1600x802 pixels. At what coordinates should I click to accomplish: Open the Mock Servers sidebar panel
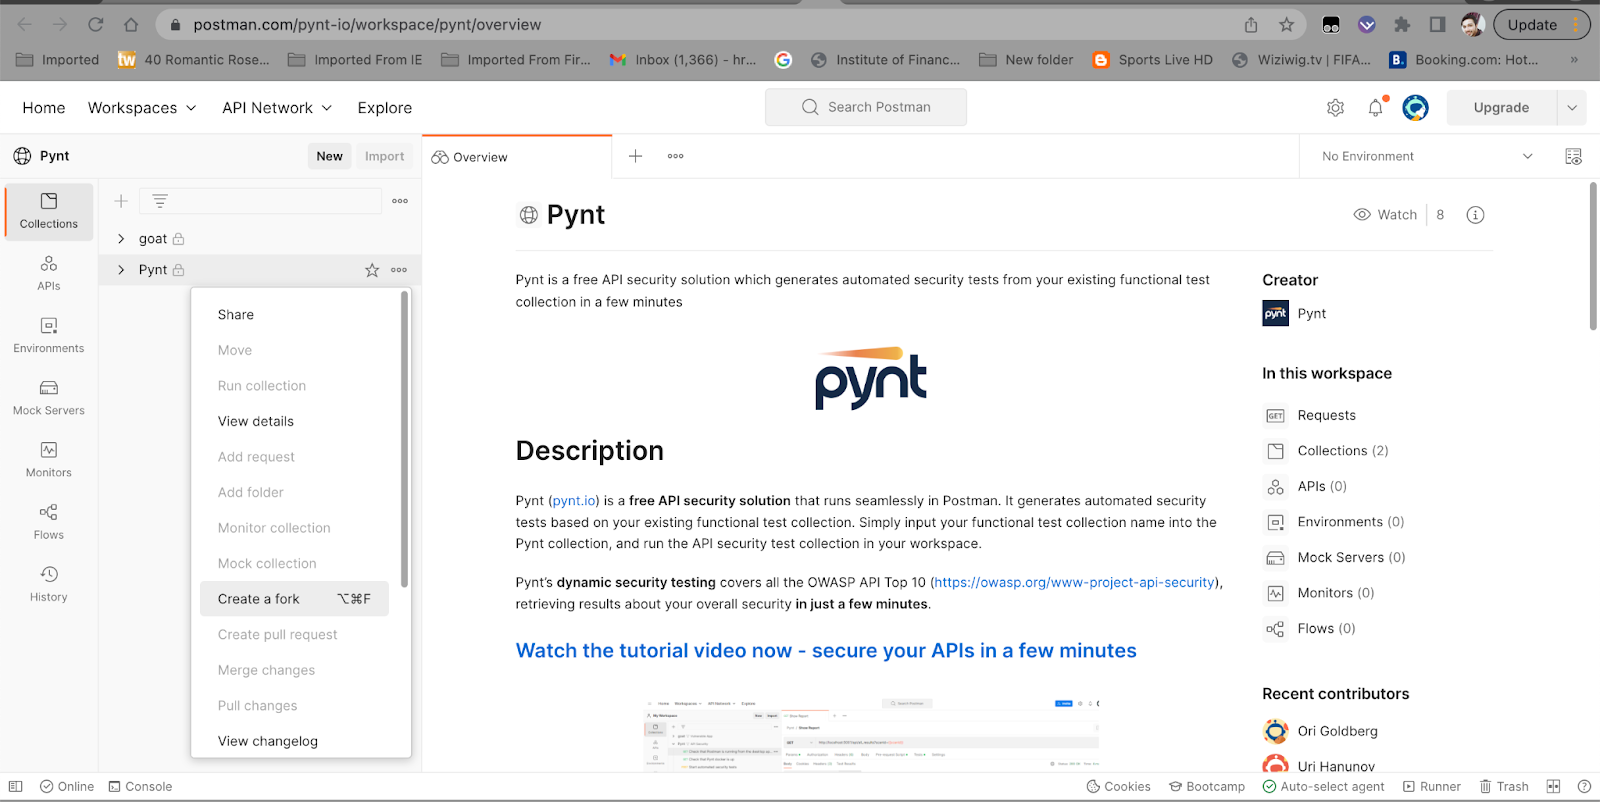pos(49,397)
